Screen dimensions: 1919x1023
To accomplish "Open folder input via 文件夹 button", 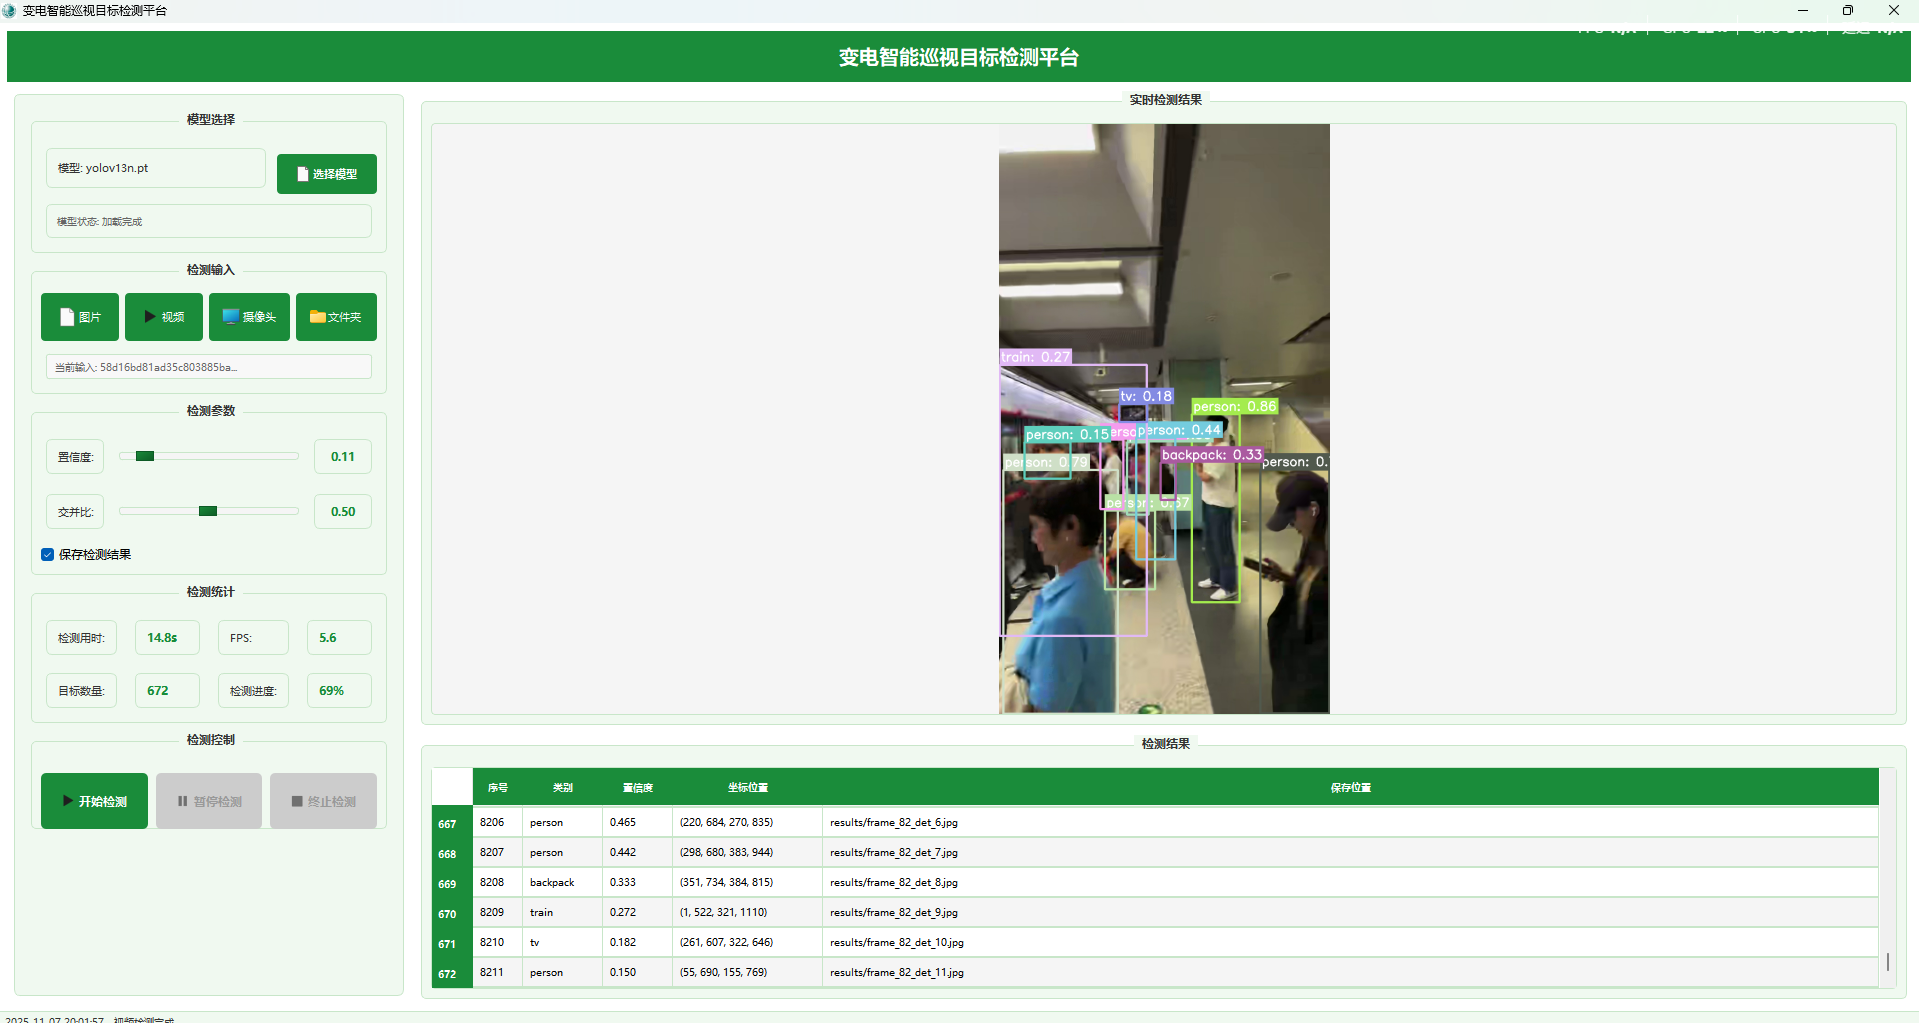I will 336,317.
